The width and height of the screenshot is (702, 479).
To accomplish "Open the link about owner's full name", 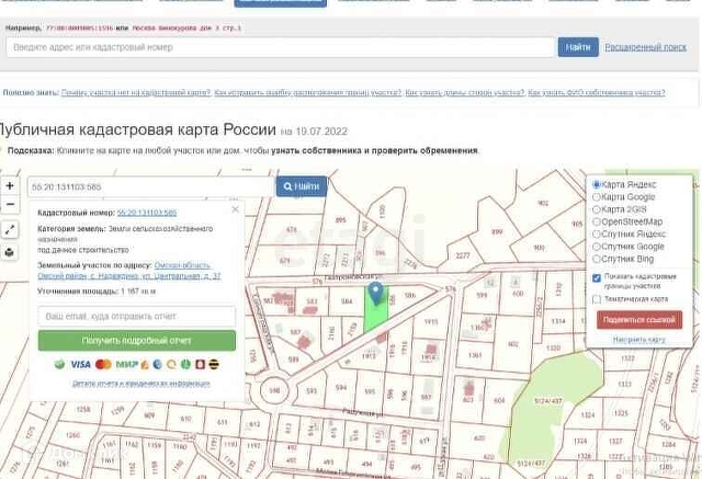I will pyautogui.click(x=596, y=93).
